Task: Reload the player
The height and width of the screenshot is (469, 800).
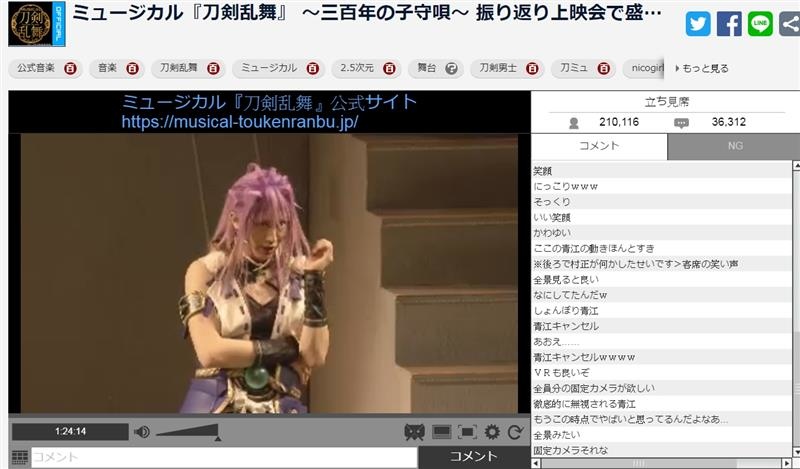Action: point(515,432)
